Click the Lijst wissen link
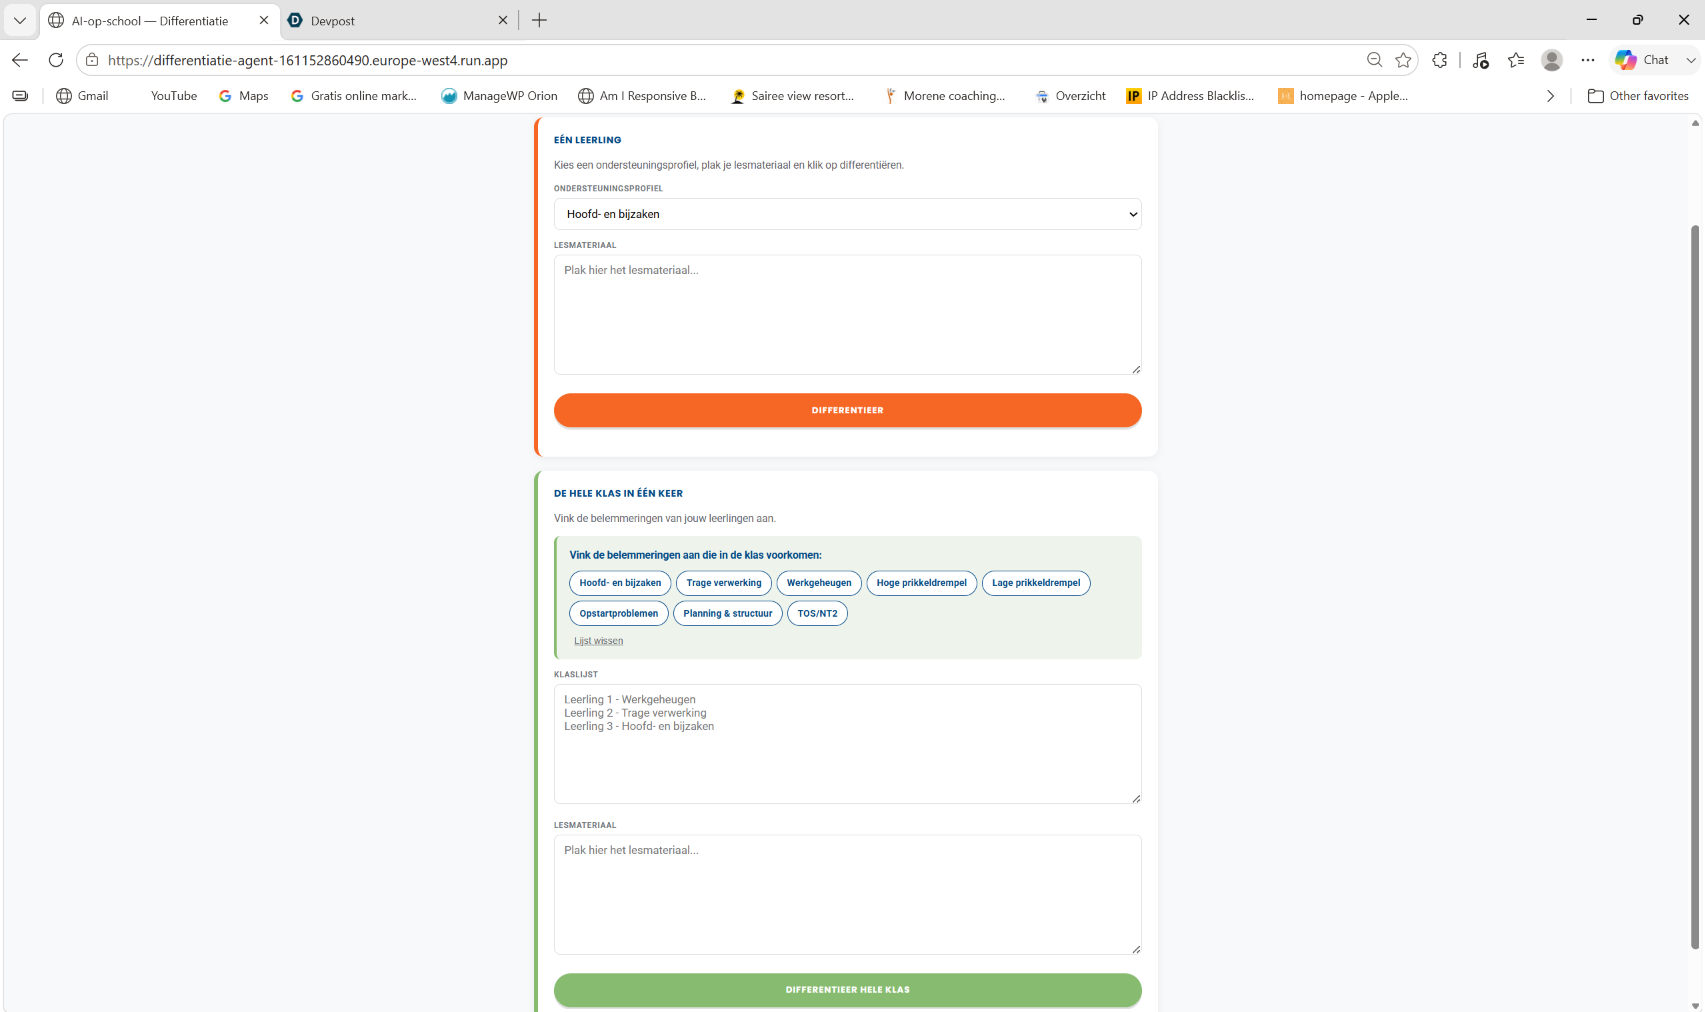This screenshot has width=1705, height=1012. [x=598, y=641]
